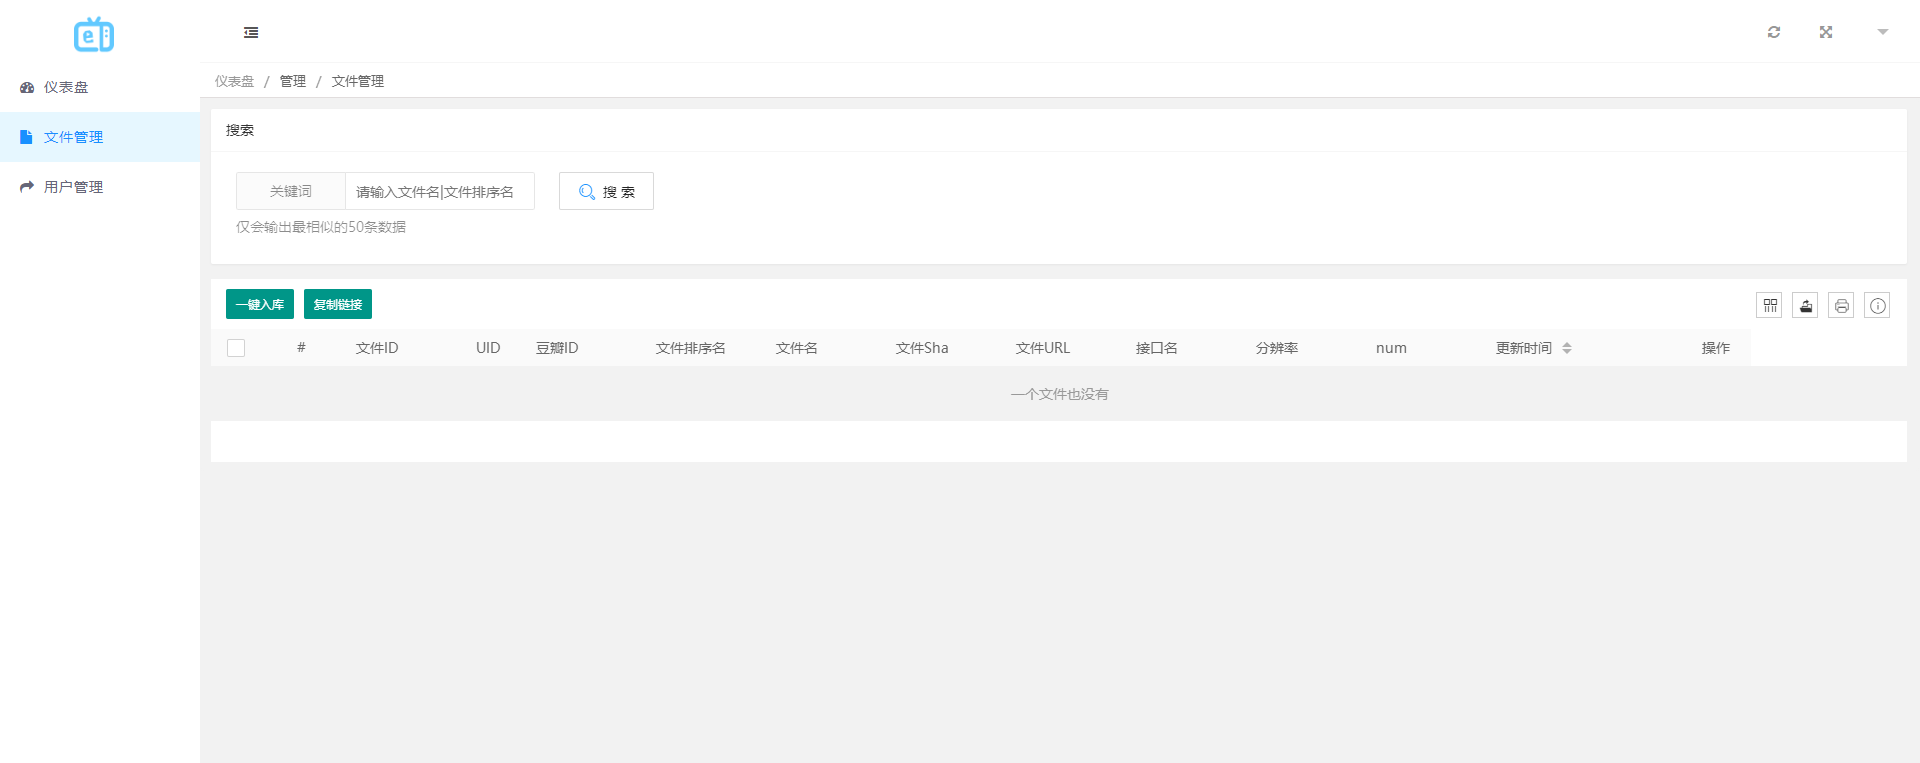Click the 管理 breadcrumb link

(x=292, y=81)
